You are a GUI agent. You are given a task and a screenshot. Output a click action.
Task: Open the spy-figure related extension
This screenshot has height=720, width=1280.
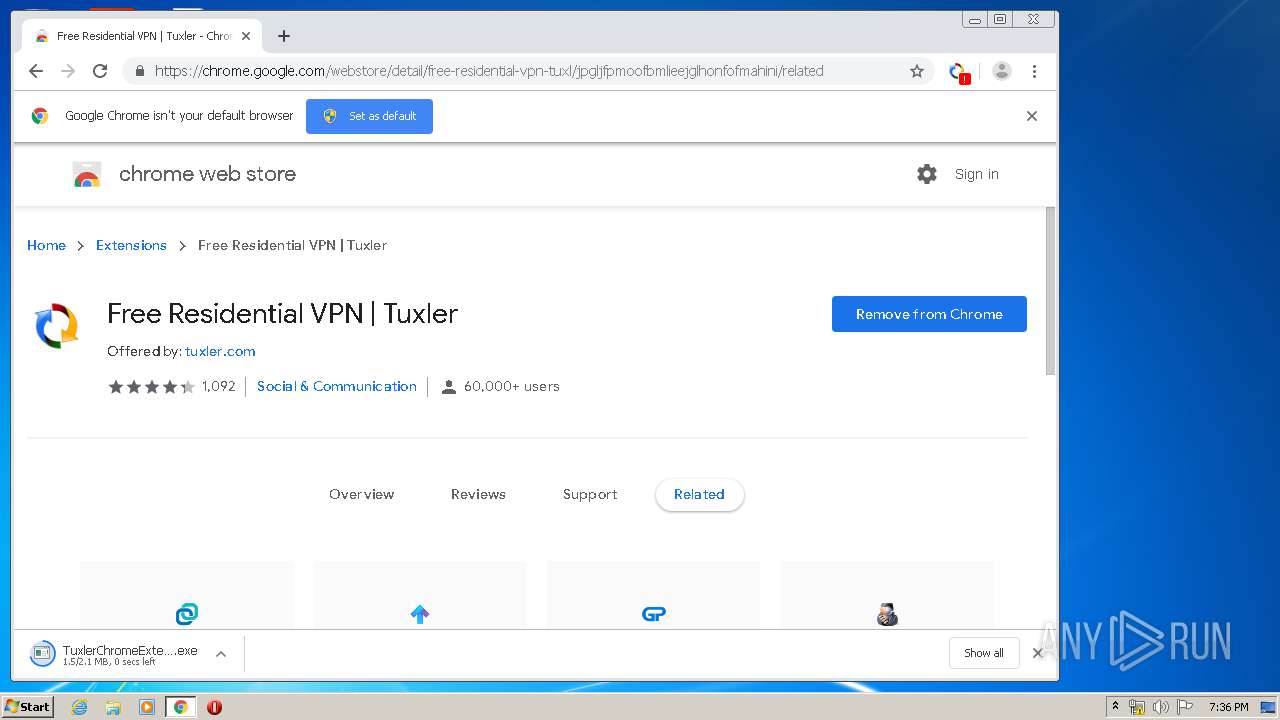(887, 595)
